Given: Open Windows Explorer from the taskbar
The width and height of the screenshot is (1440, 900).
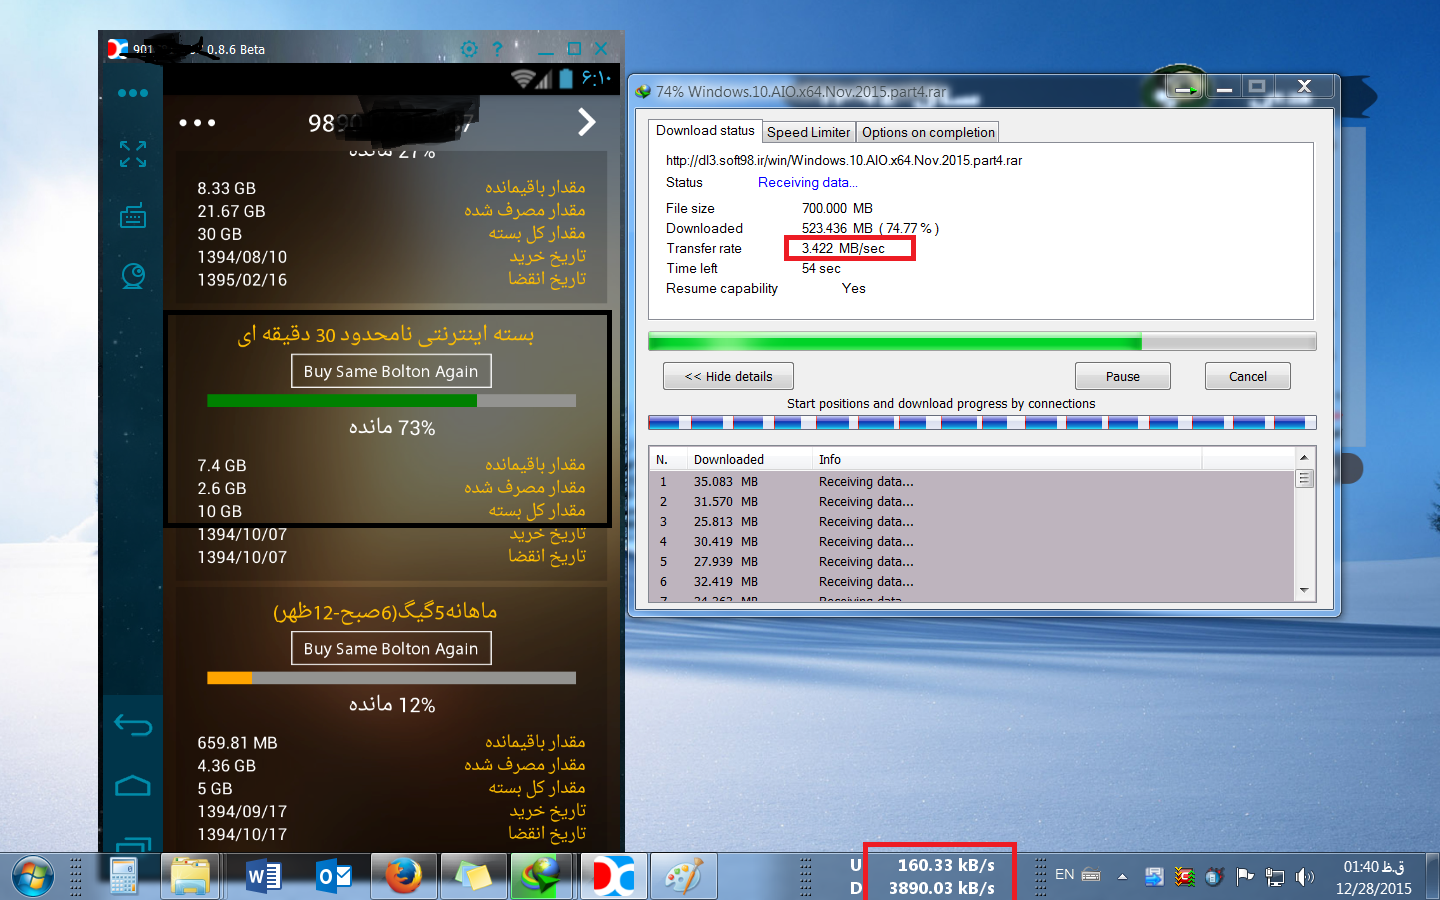Looking at the screenshot, I should tap(190, 877).
